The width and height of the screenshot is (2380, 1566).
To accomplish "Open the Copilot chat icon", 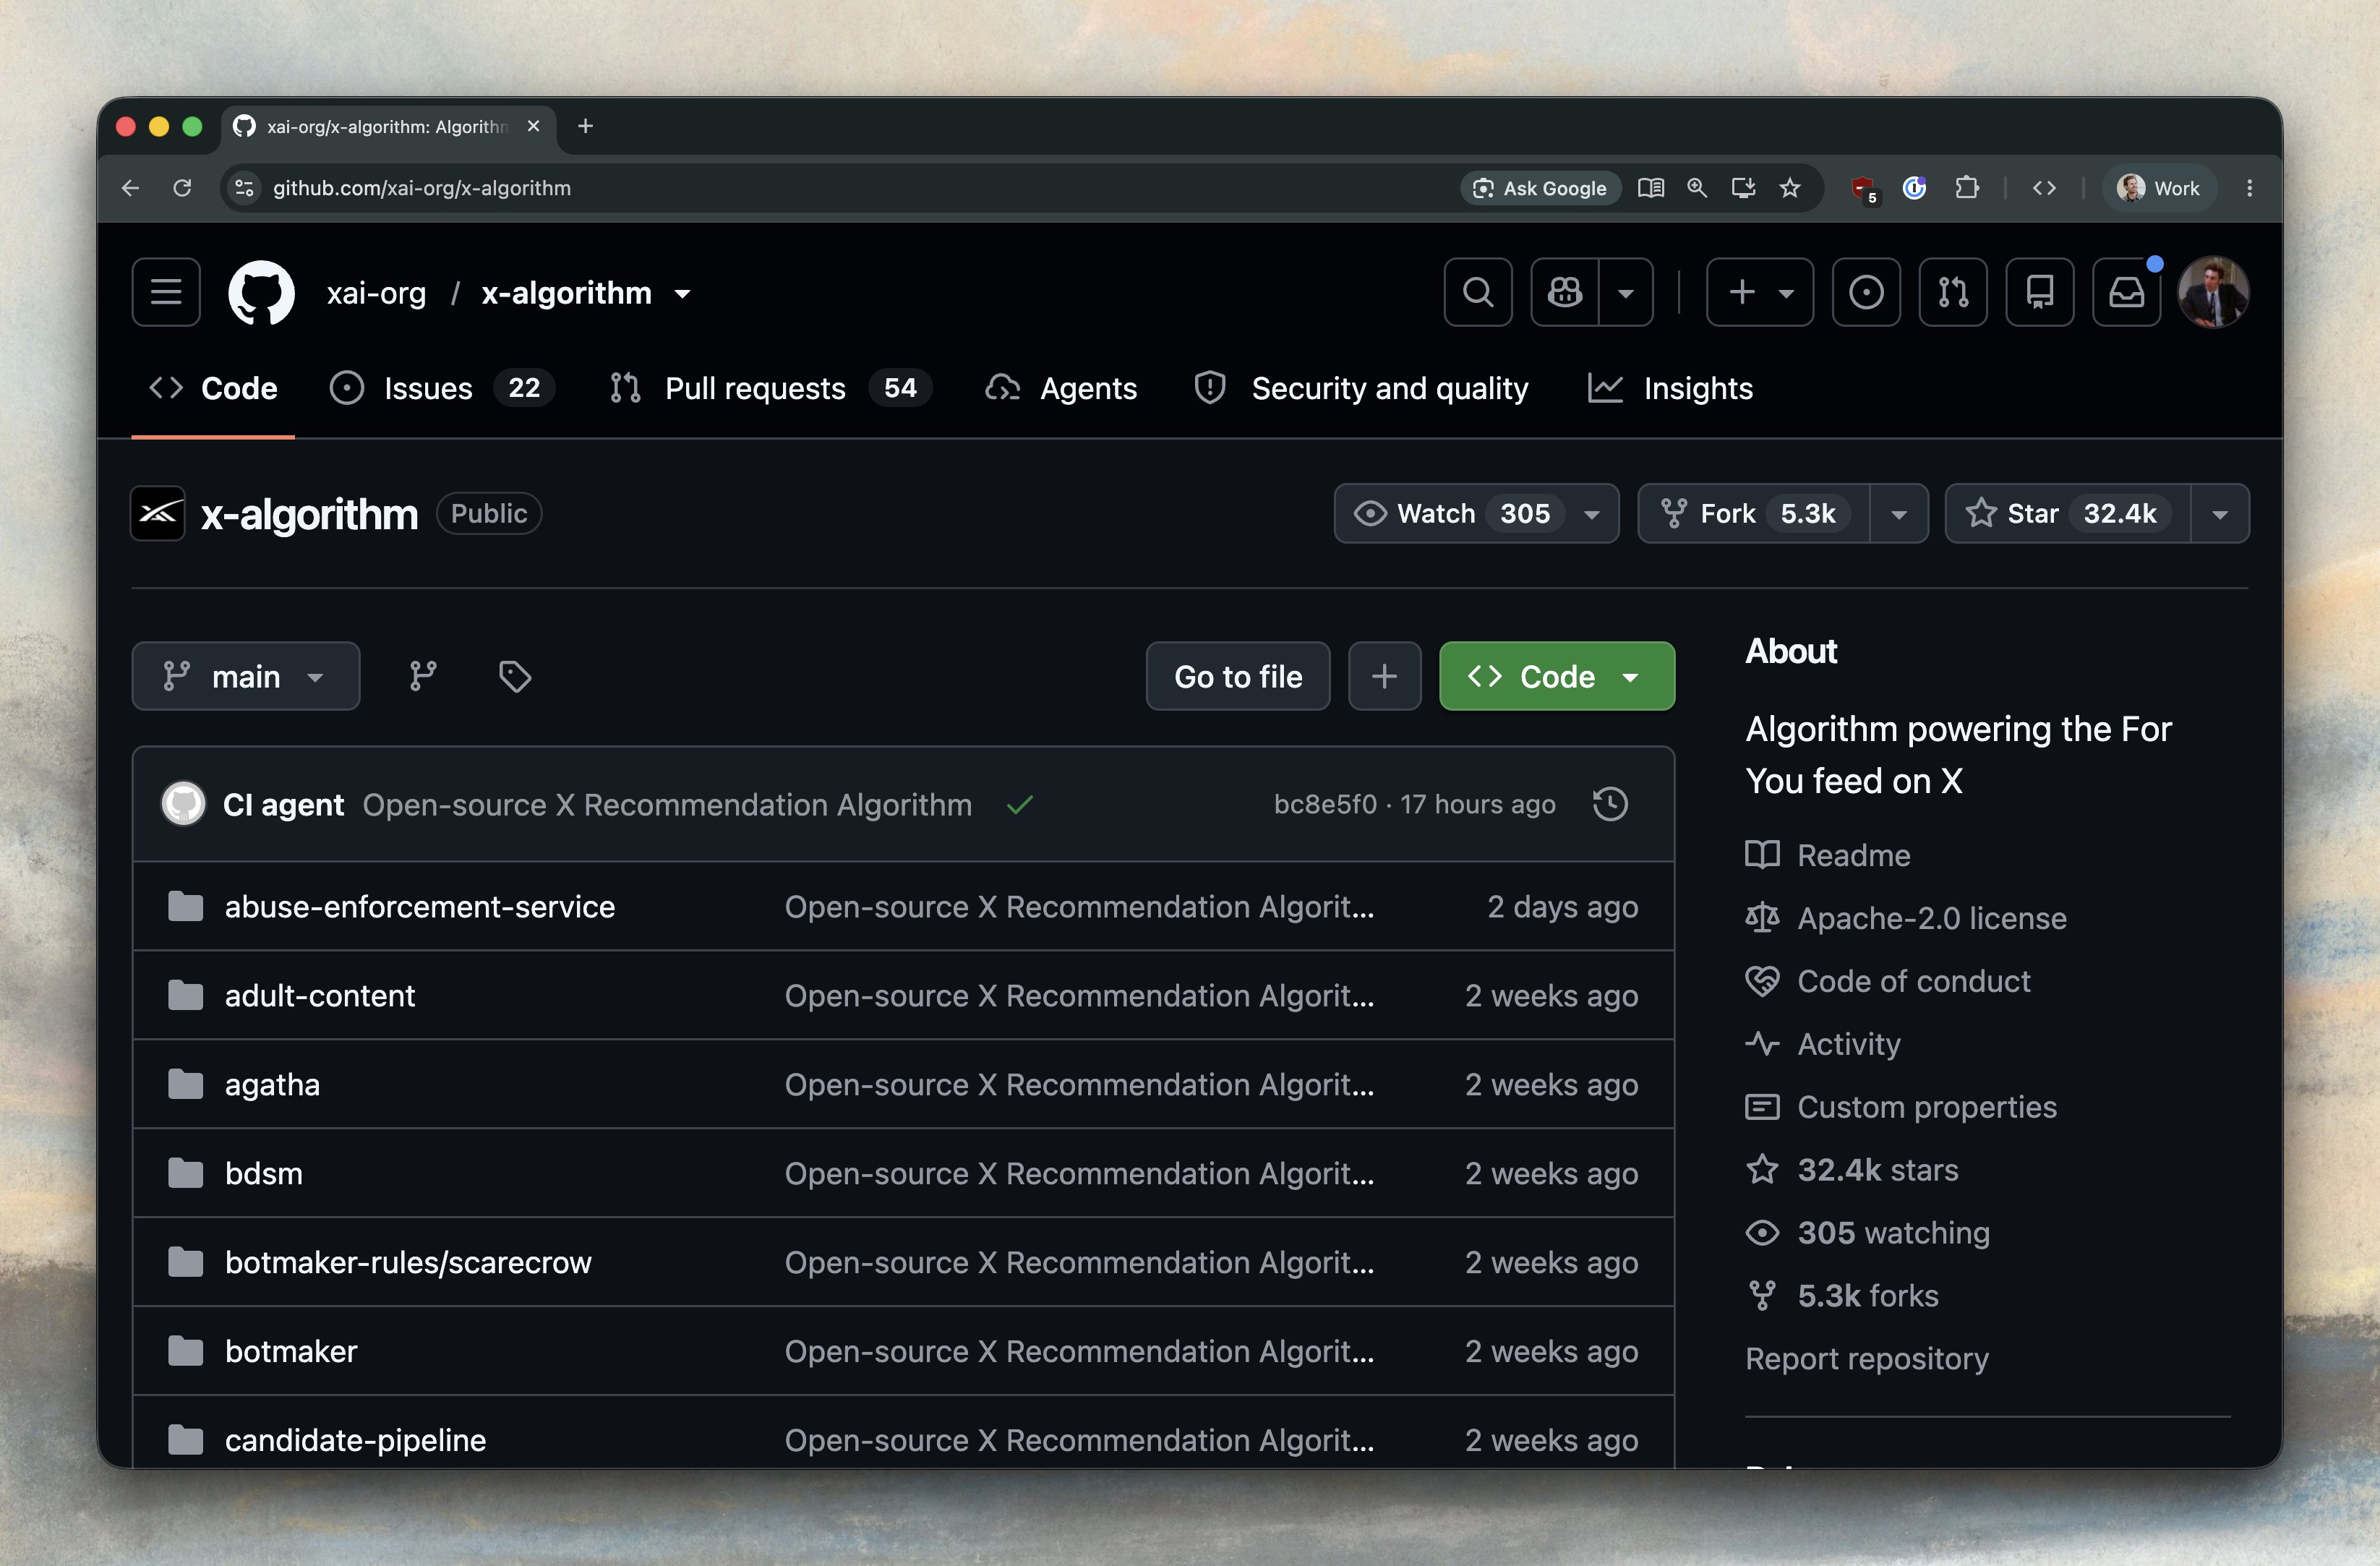I will (1565, 292).
